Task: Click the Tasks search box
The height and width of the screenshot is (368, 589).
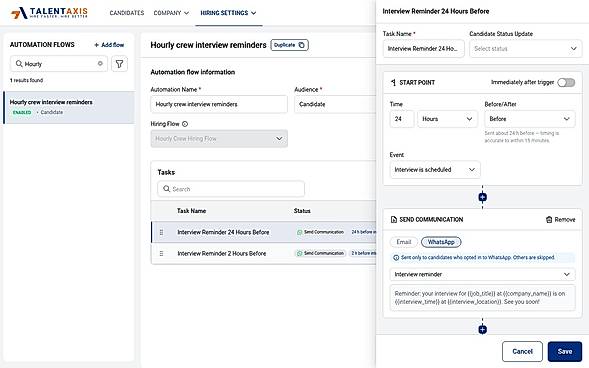Action: coord(231,189)
